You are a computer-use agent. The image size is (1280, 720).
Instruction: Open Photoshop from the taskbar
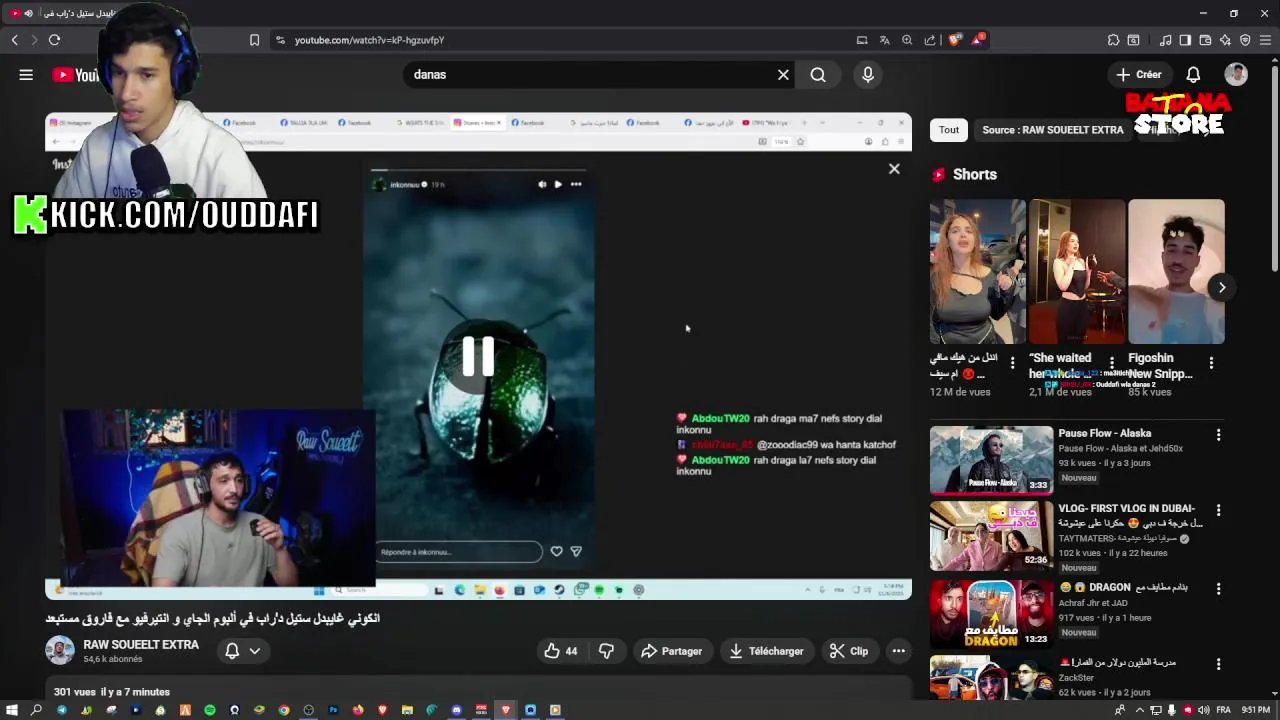pyautogui.click(x=333, y=710)
